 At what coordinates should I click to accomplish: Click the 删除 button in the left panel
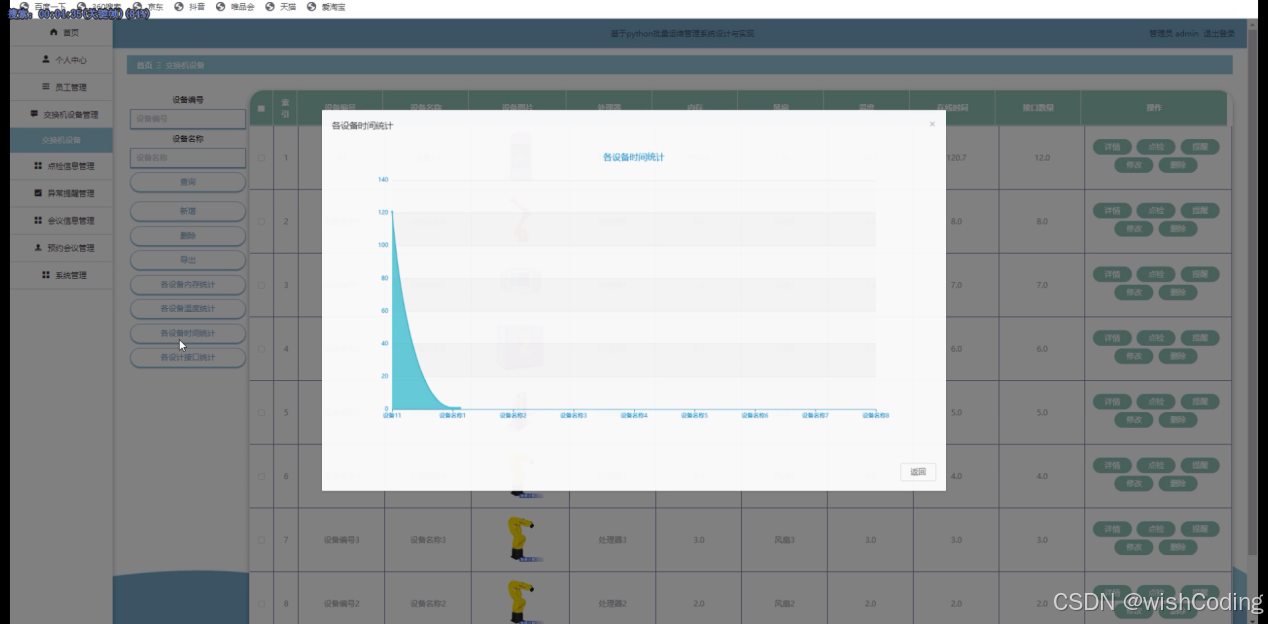pyautogui.click(x=188, y=236)
